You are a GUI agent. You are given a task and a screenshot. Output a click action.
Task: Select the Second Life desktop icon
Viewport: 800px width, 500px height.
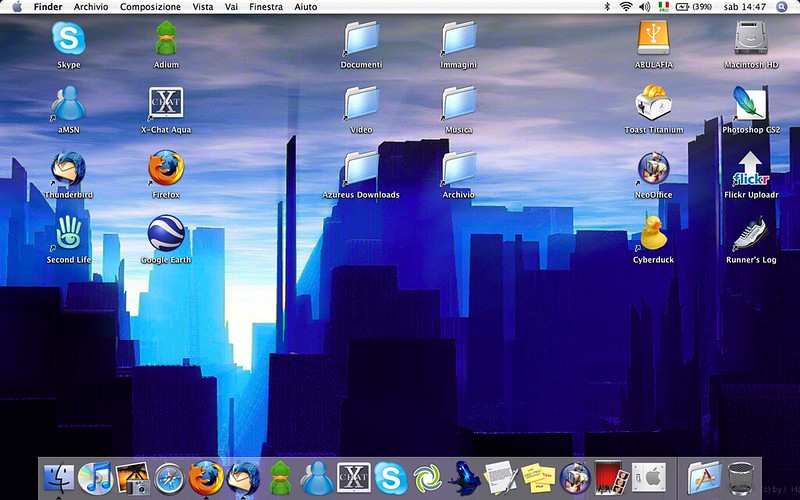69,234
